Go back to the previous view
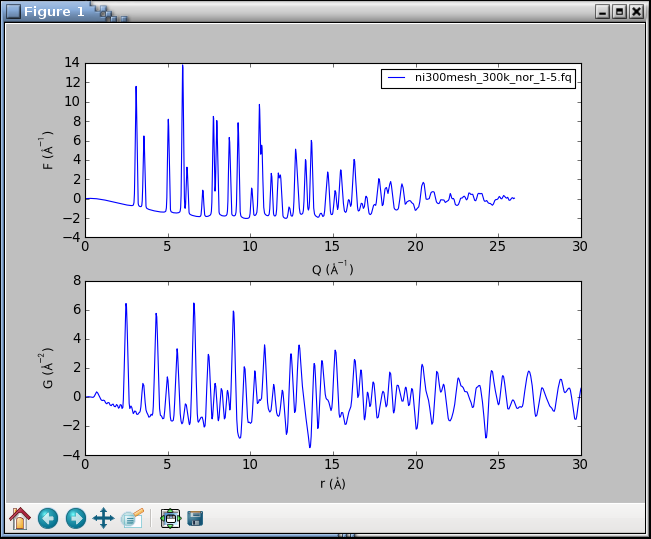 [48, 518]
